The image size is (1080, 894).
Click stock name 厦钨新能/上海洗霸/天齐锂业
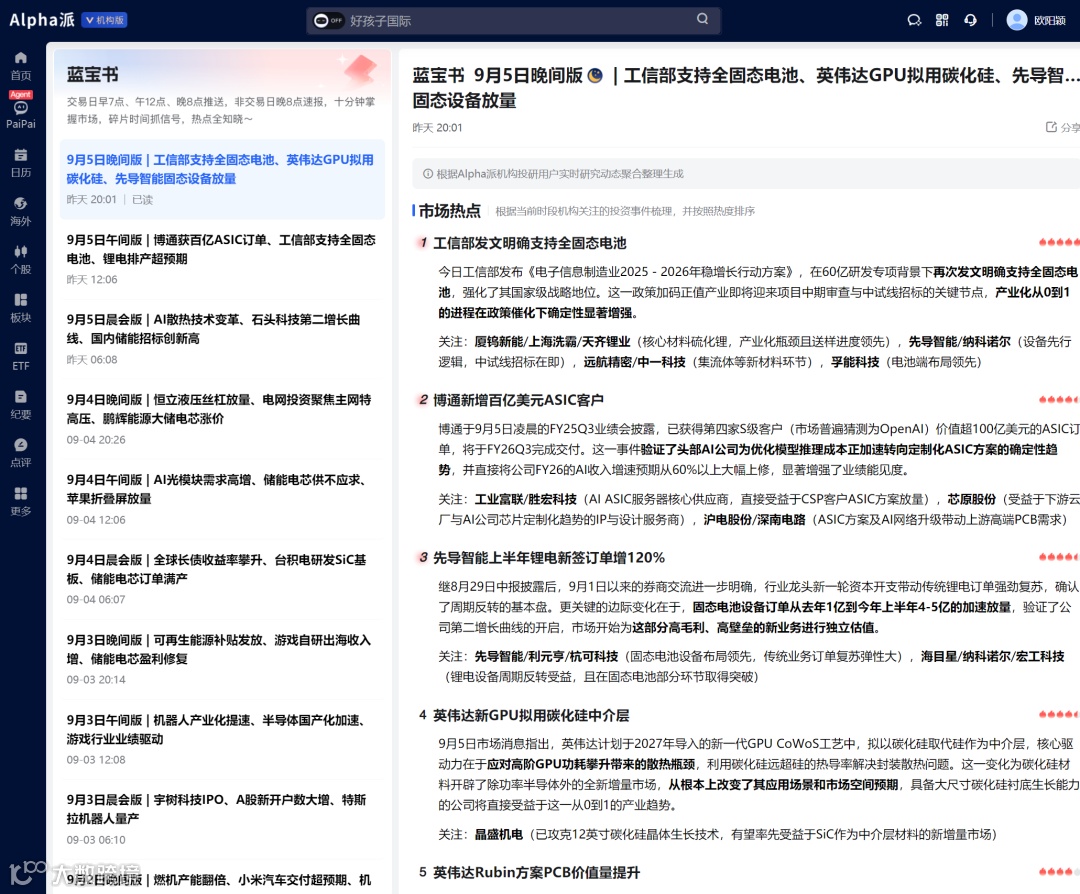click(552, 342)
